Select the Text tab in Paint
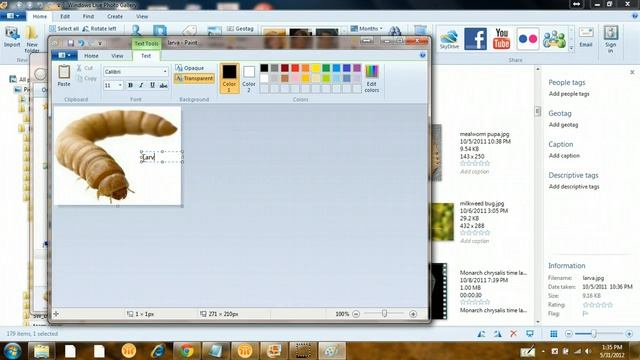Viewport: 640px width, 360px height. click(146, 56)
